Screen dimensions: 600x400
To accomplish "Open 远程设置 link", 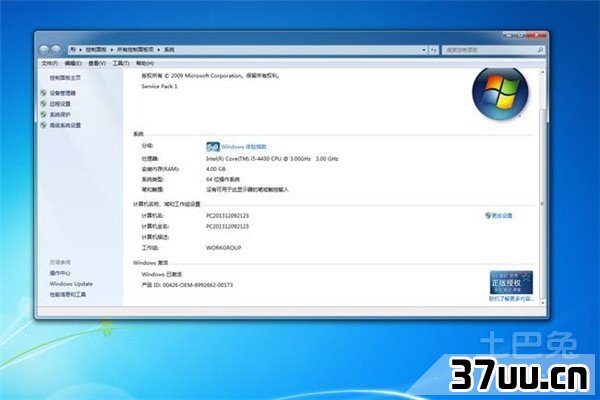I will pos(60,104).
